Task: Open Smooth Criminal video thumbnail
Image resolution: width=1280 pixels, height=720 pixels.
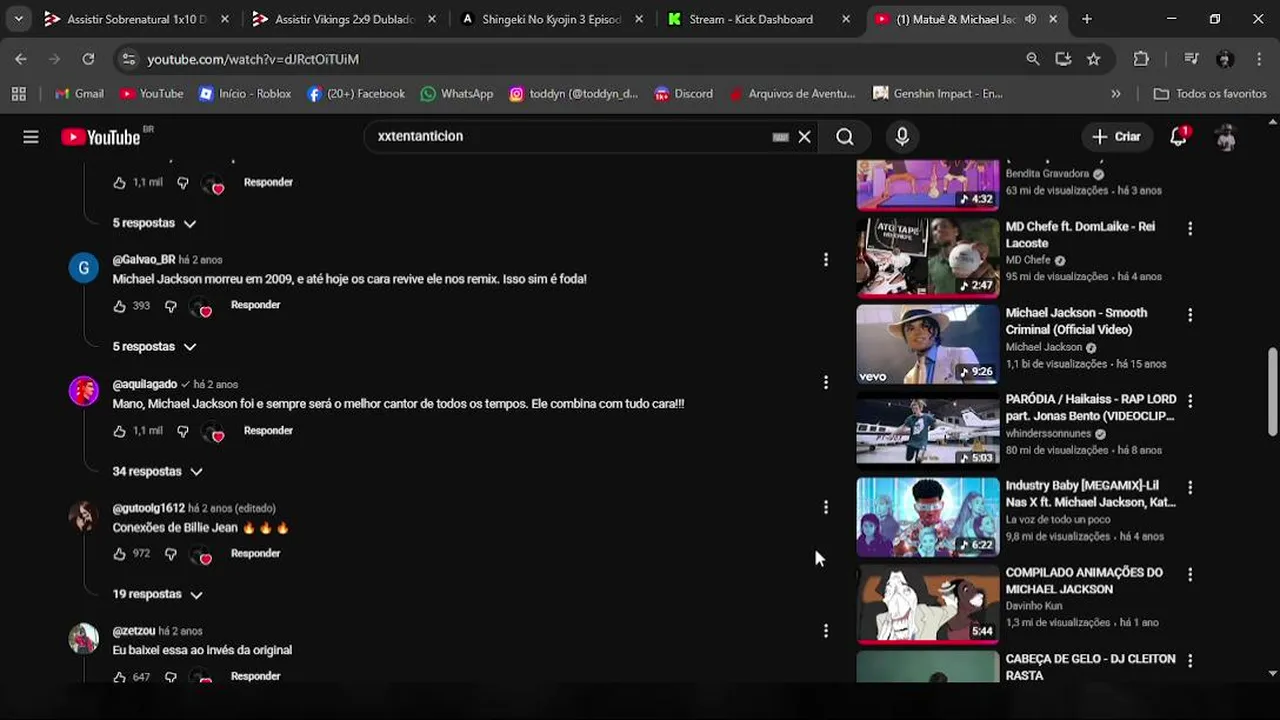Action: click(928, 344)
